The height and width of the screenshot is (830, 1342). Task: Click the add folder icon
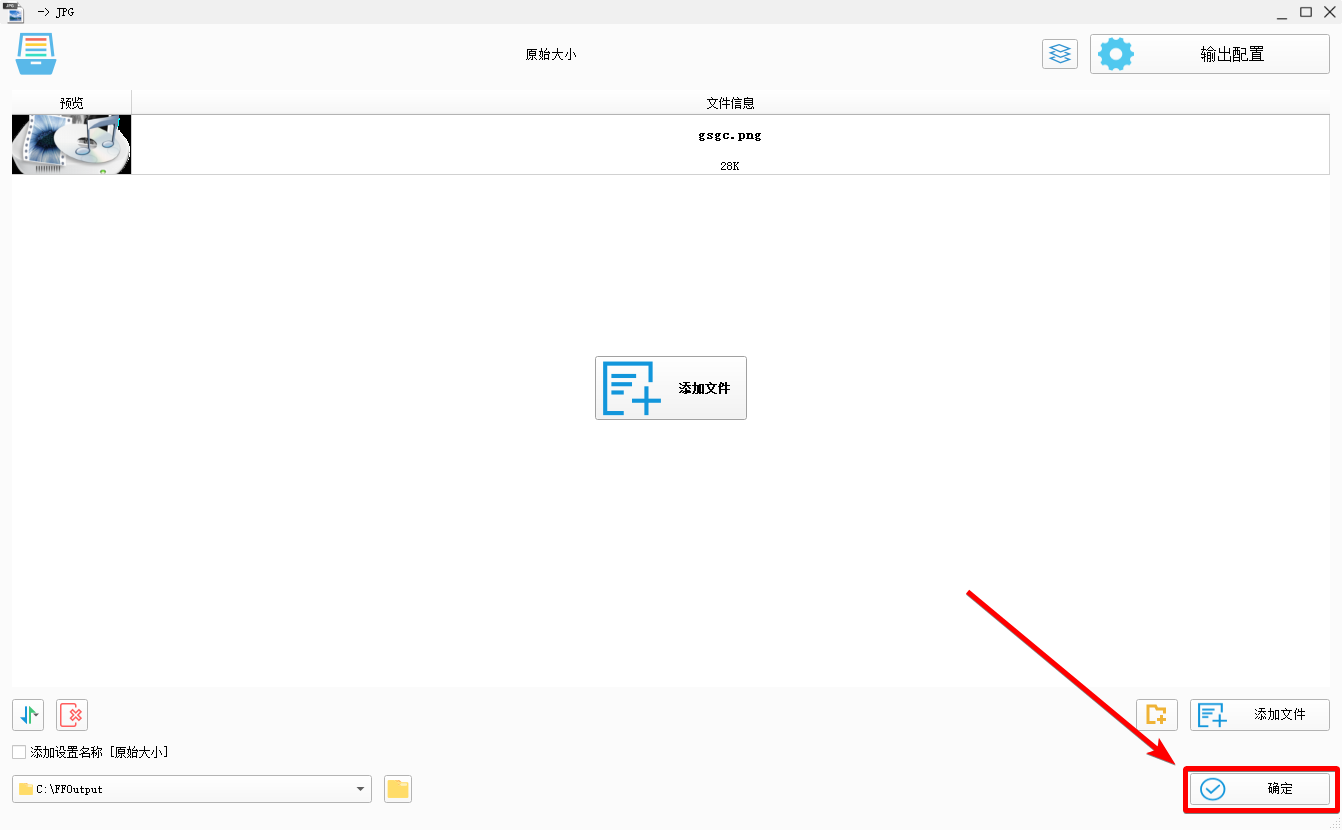pyautogui.click(x=1157, y=715)
